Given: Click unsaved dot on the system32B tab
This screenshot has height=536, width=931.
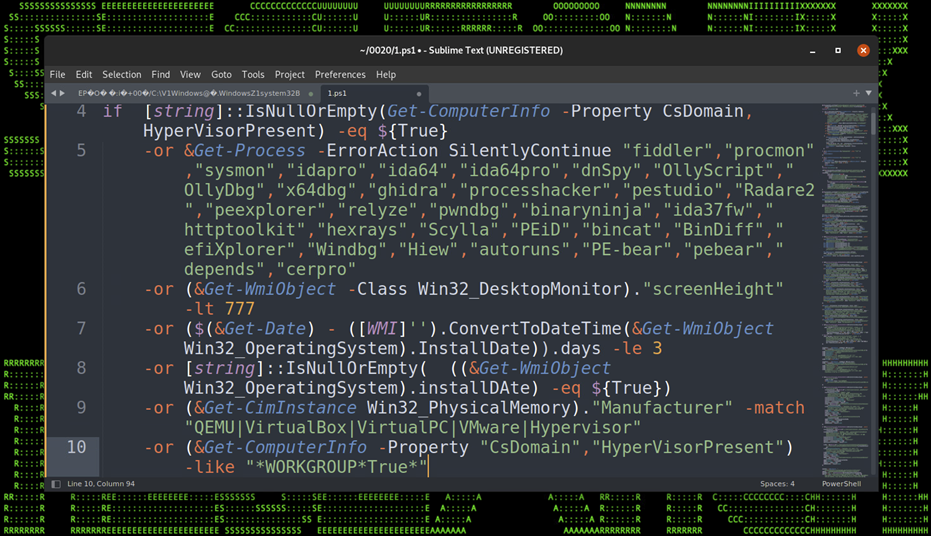Looking at the screenshot, I should (310, 93).
